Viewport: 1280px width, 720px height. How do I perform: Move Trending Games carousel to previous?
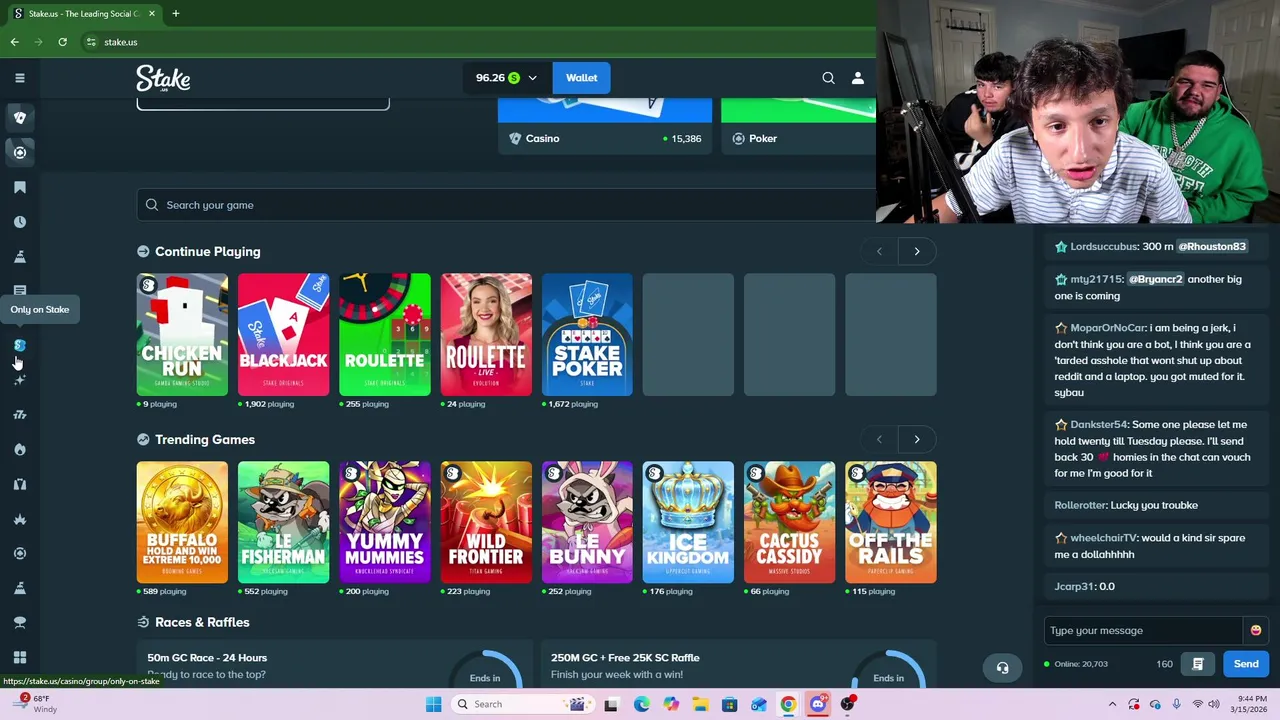tap(879, 439)
